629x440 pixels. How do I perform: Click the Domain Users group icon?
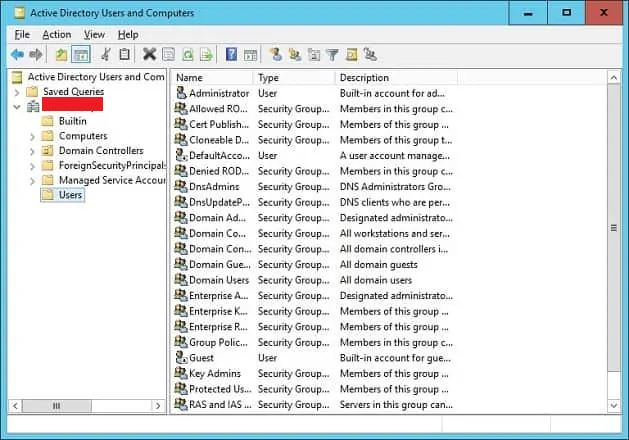[x=181, y=280]
